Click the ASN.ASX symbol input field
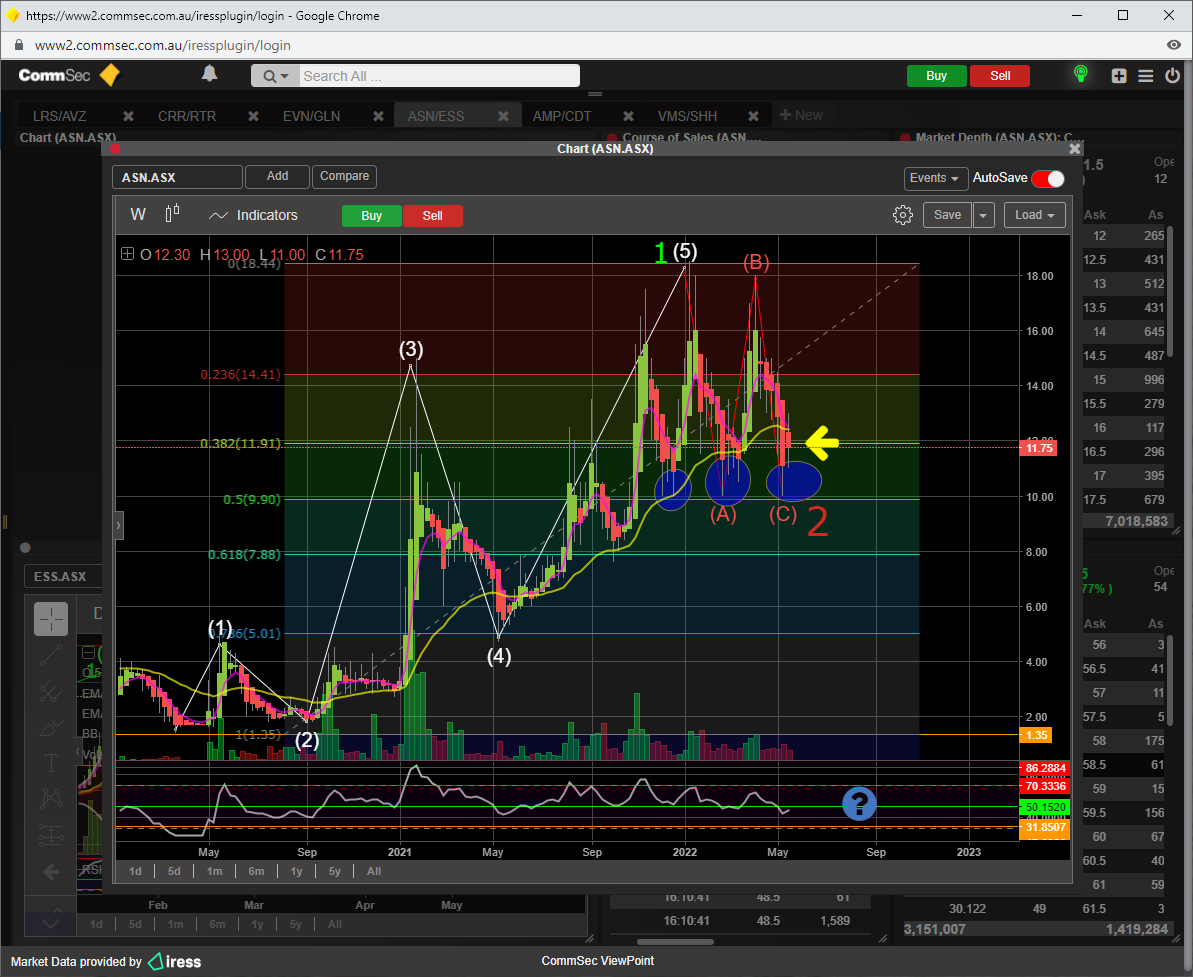The image size is (1193, 977). pos(177,177)
